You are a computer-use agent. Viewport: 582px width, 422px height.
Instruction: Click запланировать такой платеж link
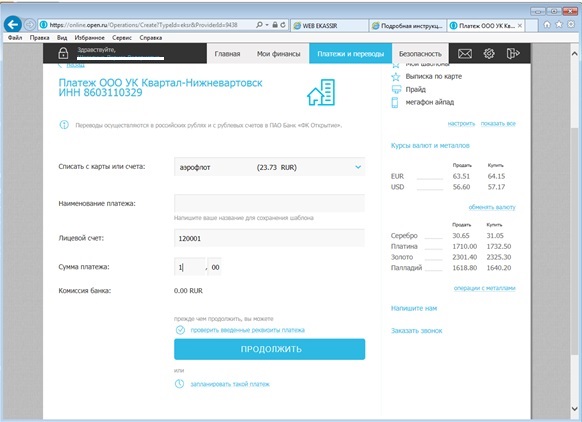pos(230,384)
